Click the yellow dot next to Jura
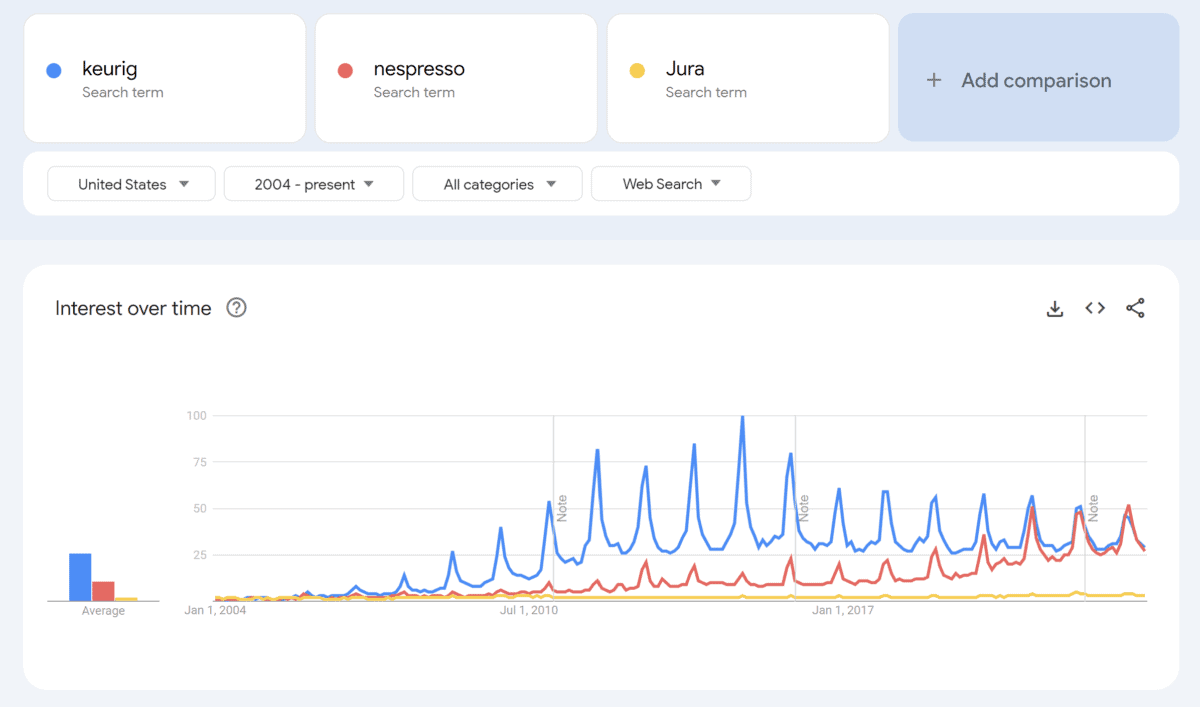Screen dimensions: 1200x707 (x=637, y=69)
